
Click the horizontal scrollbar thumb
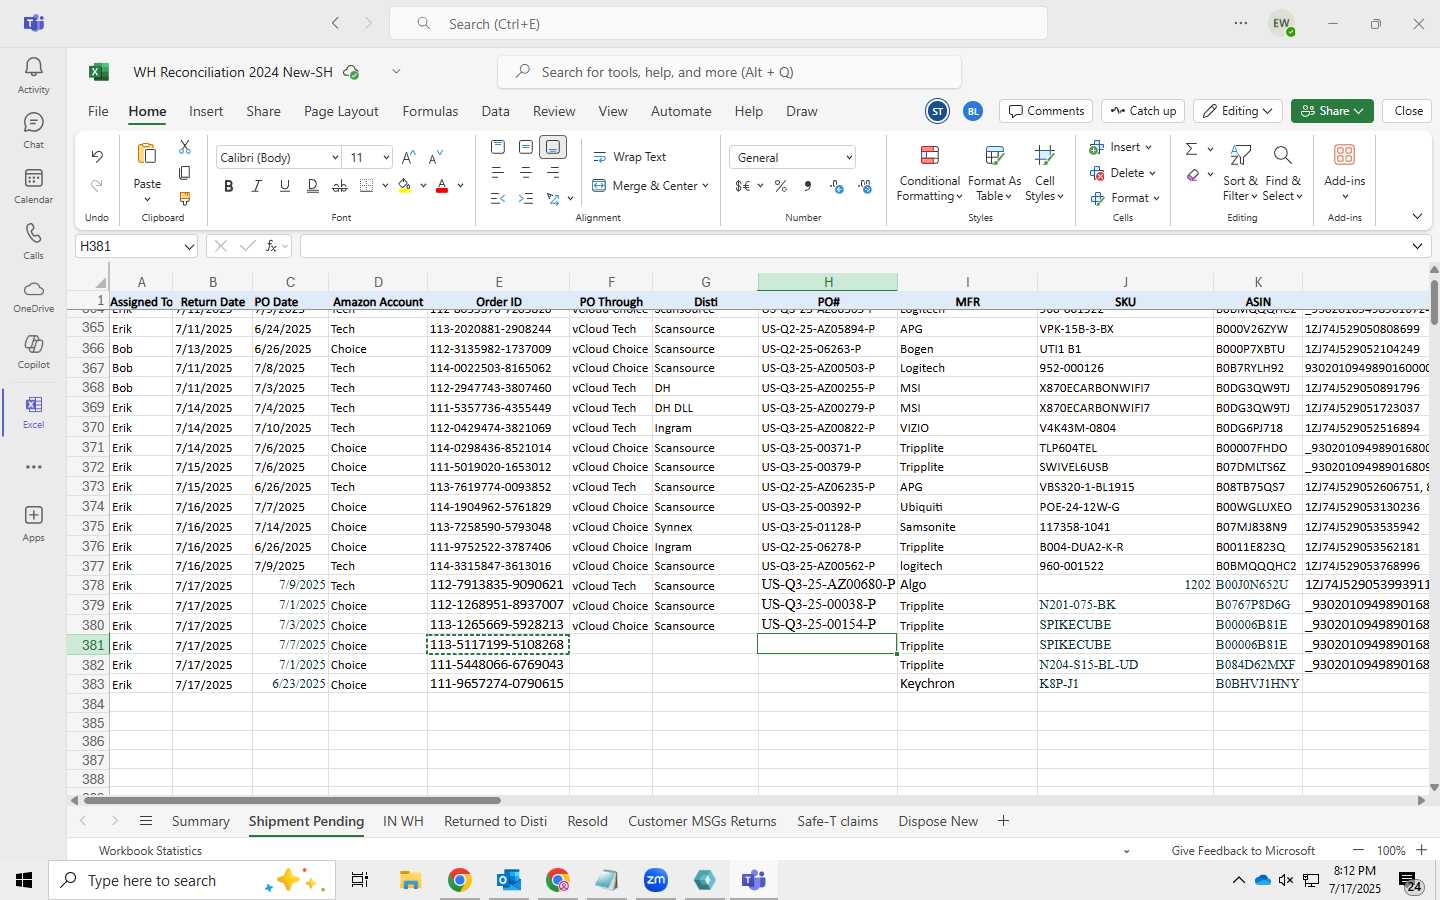[292, 801]
